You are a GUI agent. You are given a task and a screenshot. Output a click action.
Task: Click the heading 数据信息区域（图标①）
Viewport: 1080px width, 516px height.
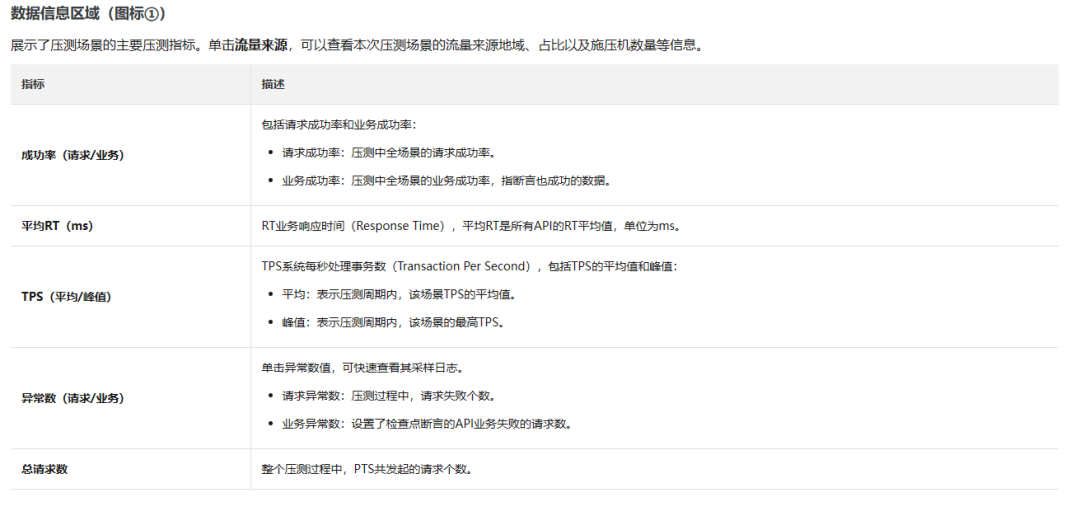click(88, 14)
